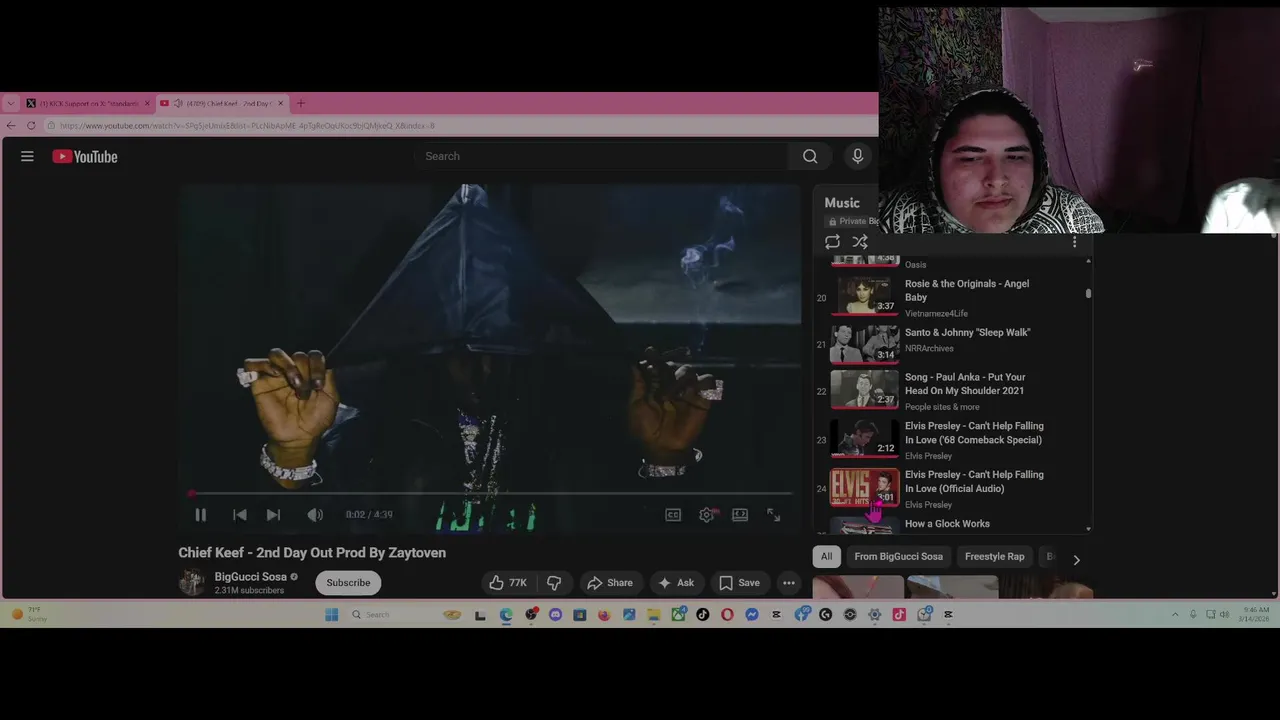Open Firefox from the taskbar

pyautogui.click(x=603, y=615)
